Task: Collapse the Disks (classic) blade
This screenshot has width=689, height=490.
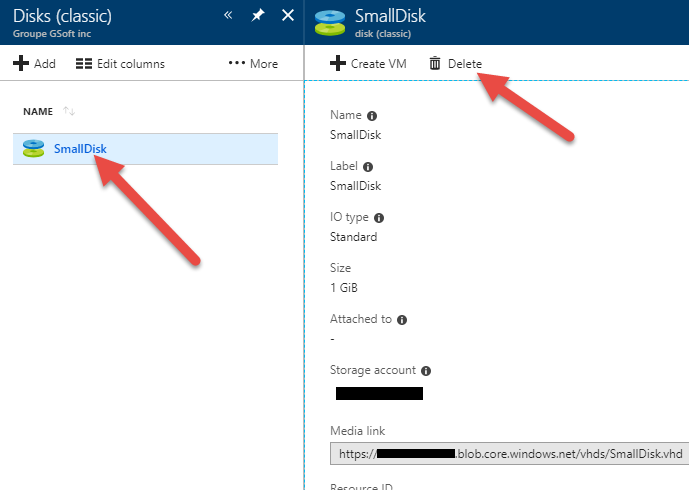Action: coord(228,15)
